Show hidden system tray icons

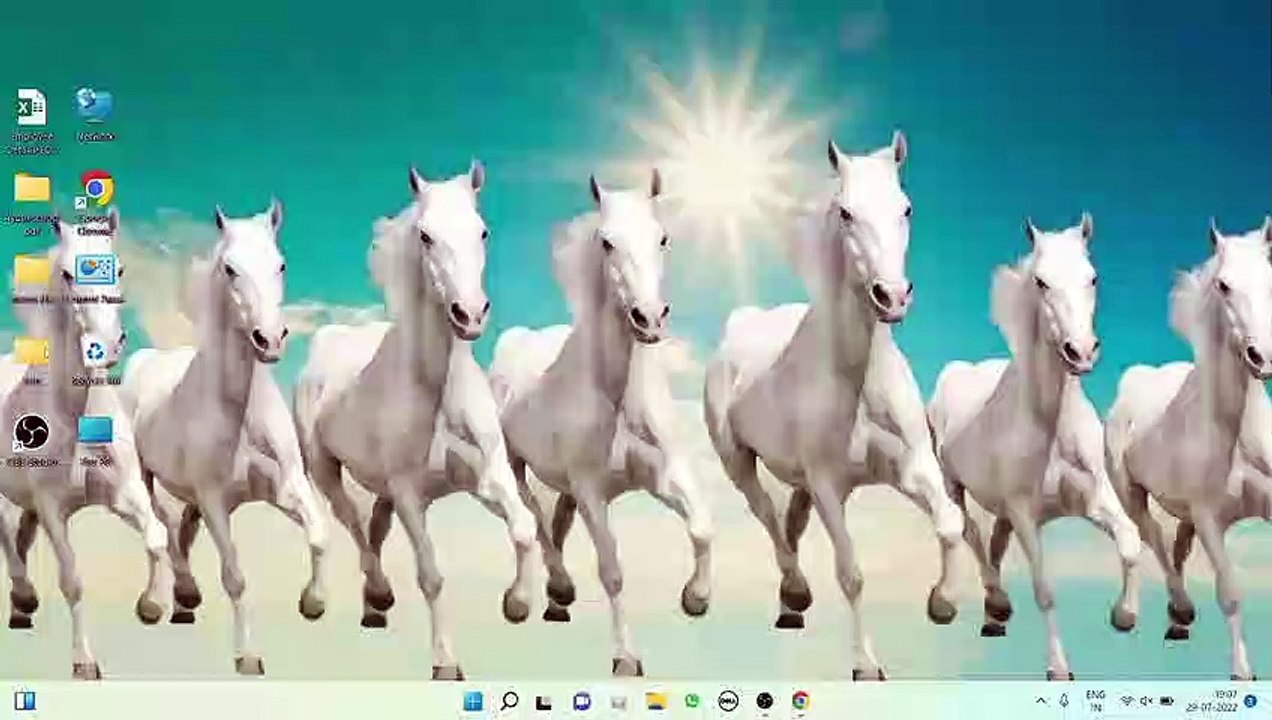(x=1041, y=701)
